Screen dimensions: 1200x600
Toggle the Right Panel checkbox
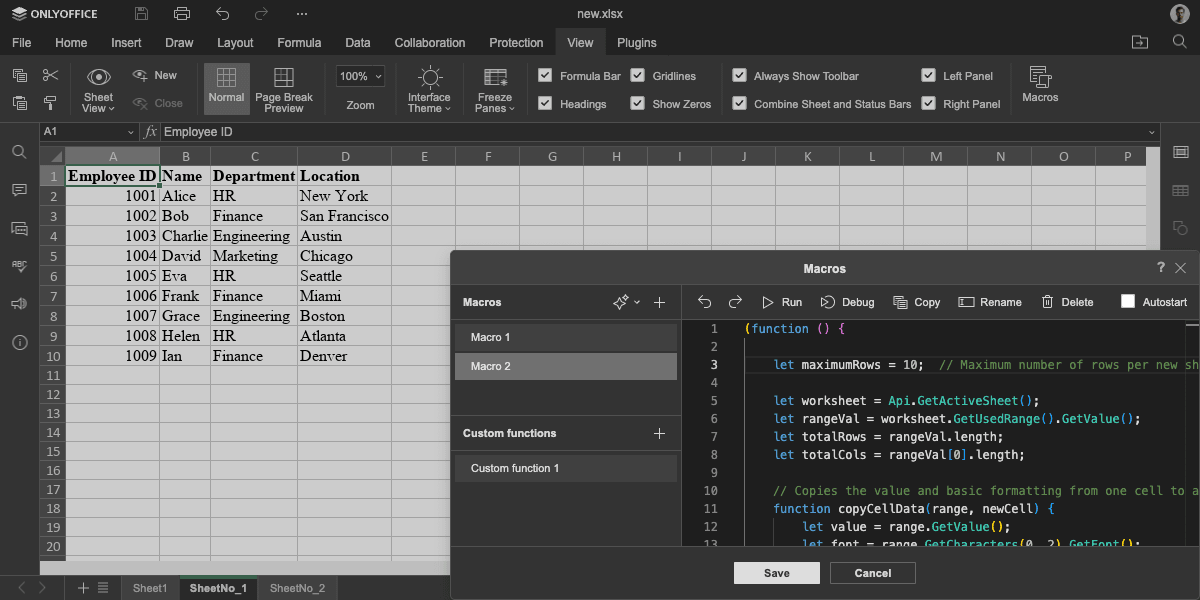(x=928, y=103)
